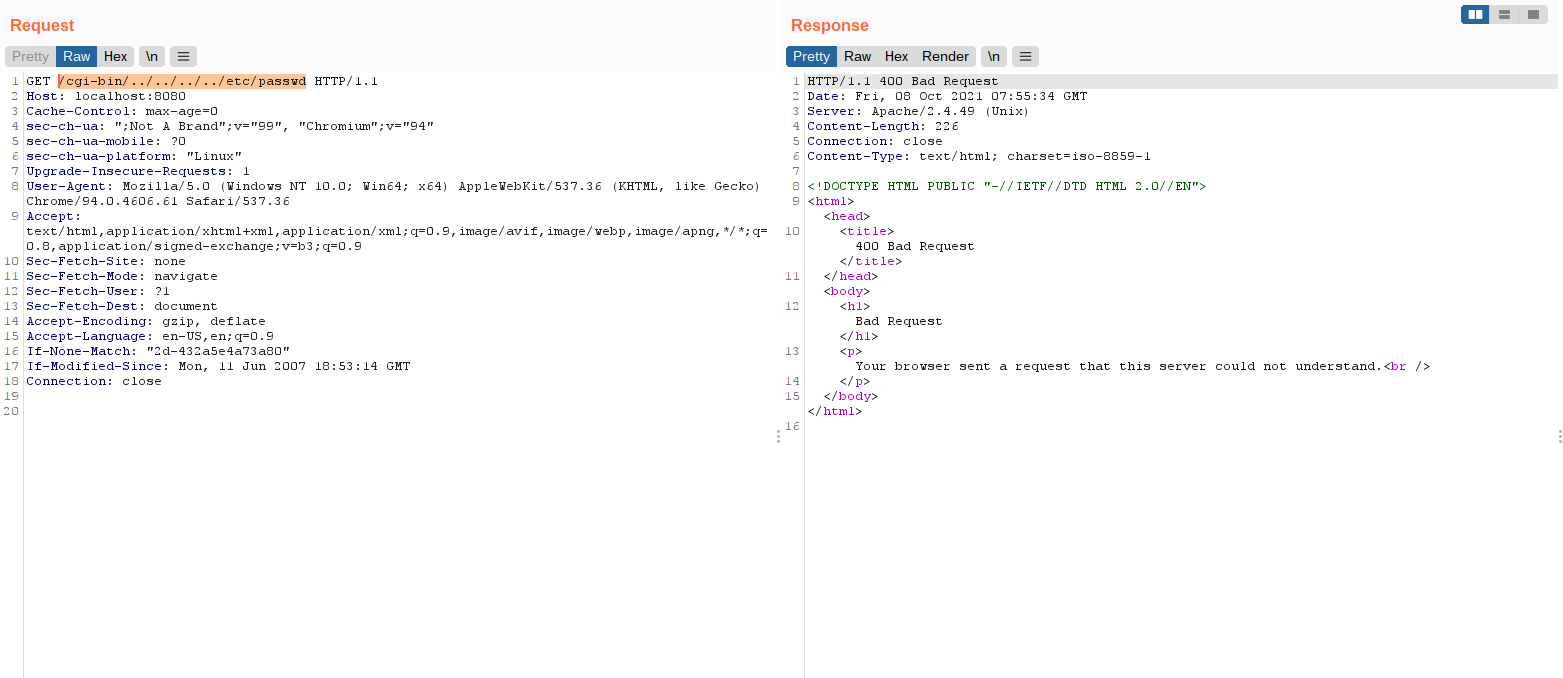Screen dimensions: 1563x678
Task: Click the Accept-Encoding: gzip, deflate line
Action: coord(146,321)
